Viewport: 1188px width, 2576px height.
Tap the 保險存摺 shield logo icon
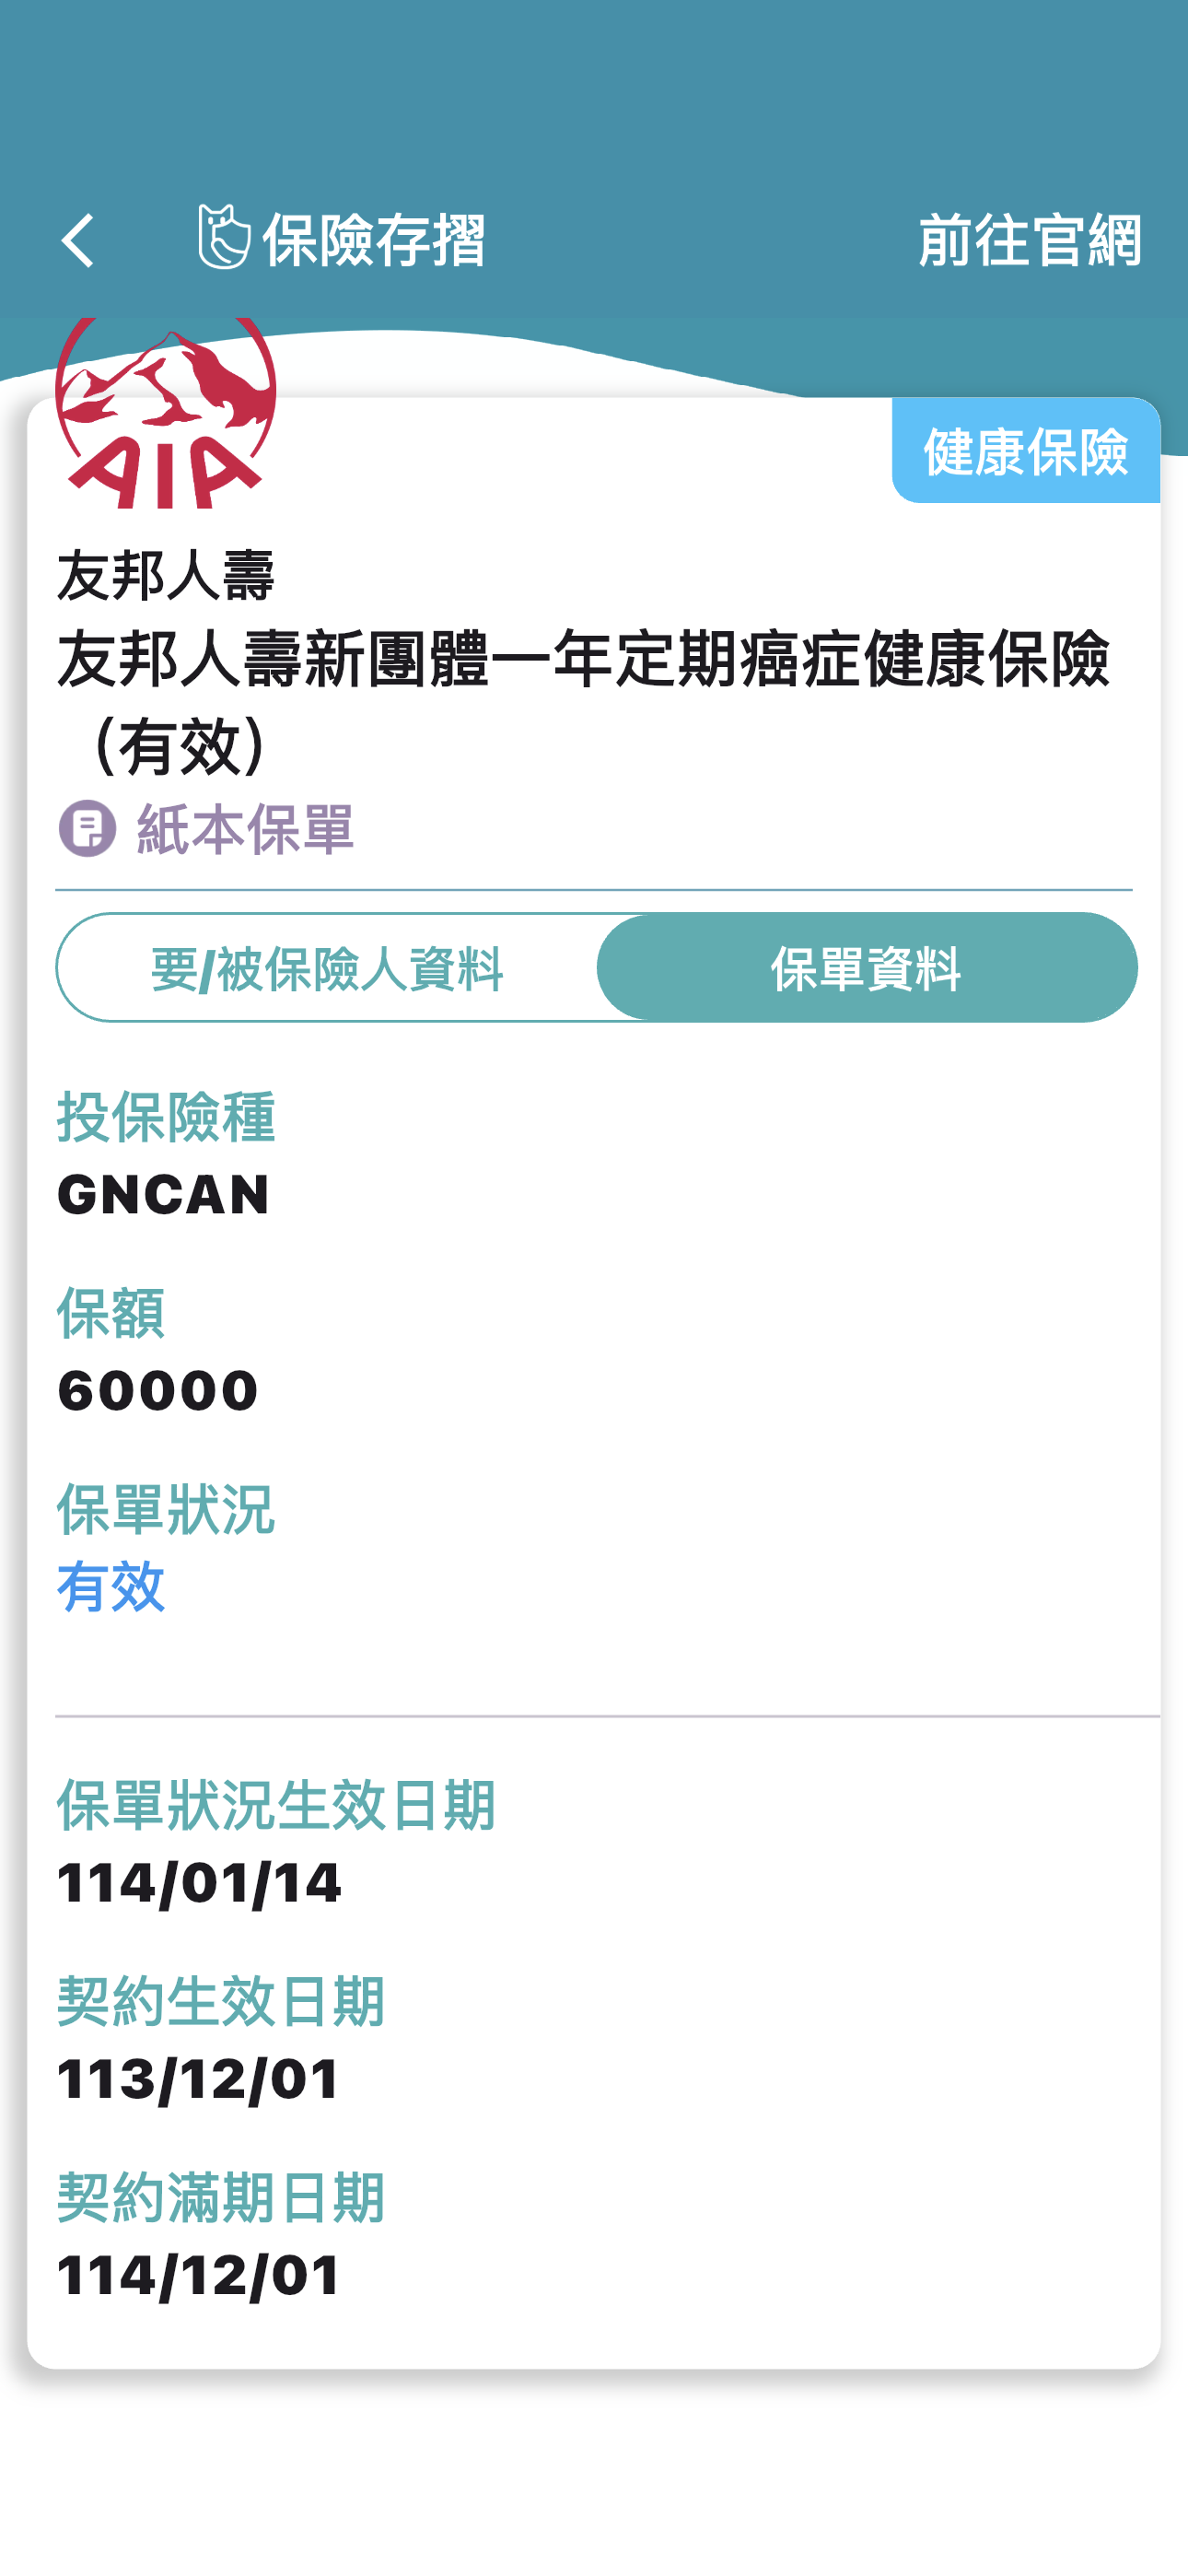(223, 237)
